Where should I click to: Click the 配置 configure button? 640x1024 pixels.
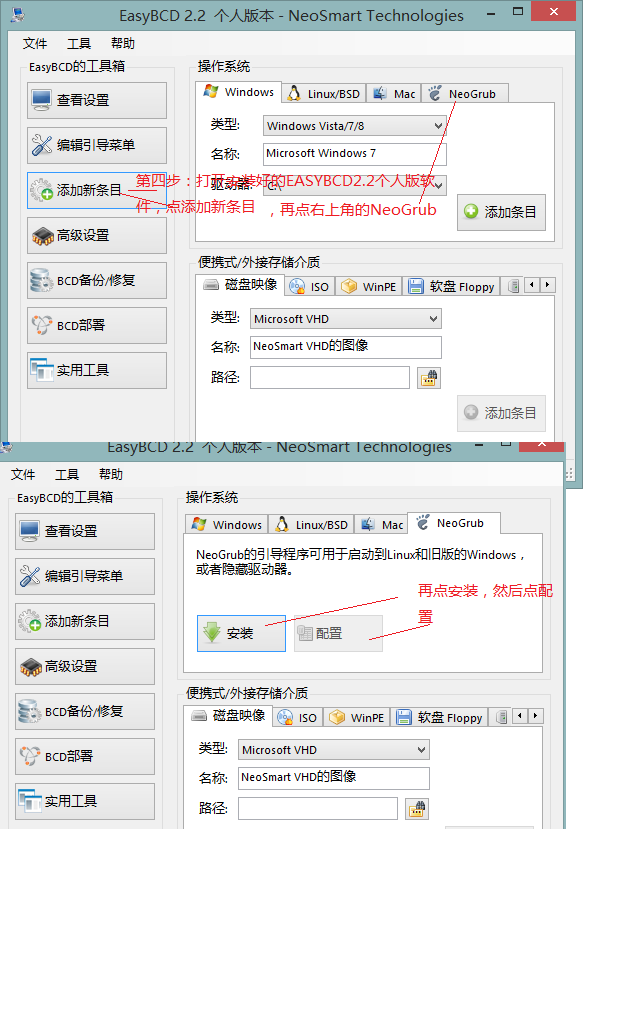tap(338, 633)
